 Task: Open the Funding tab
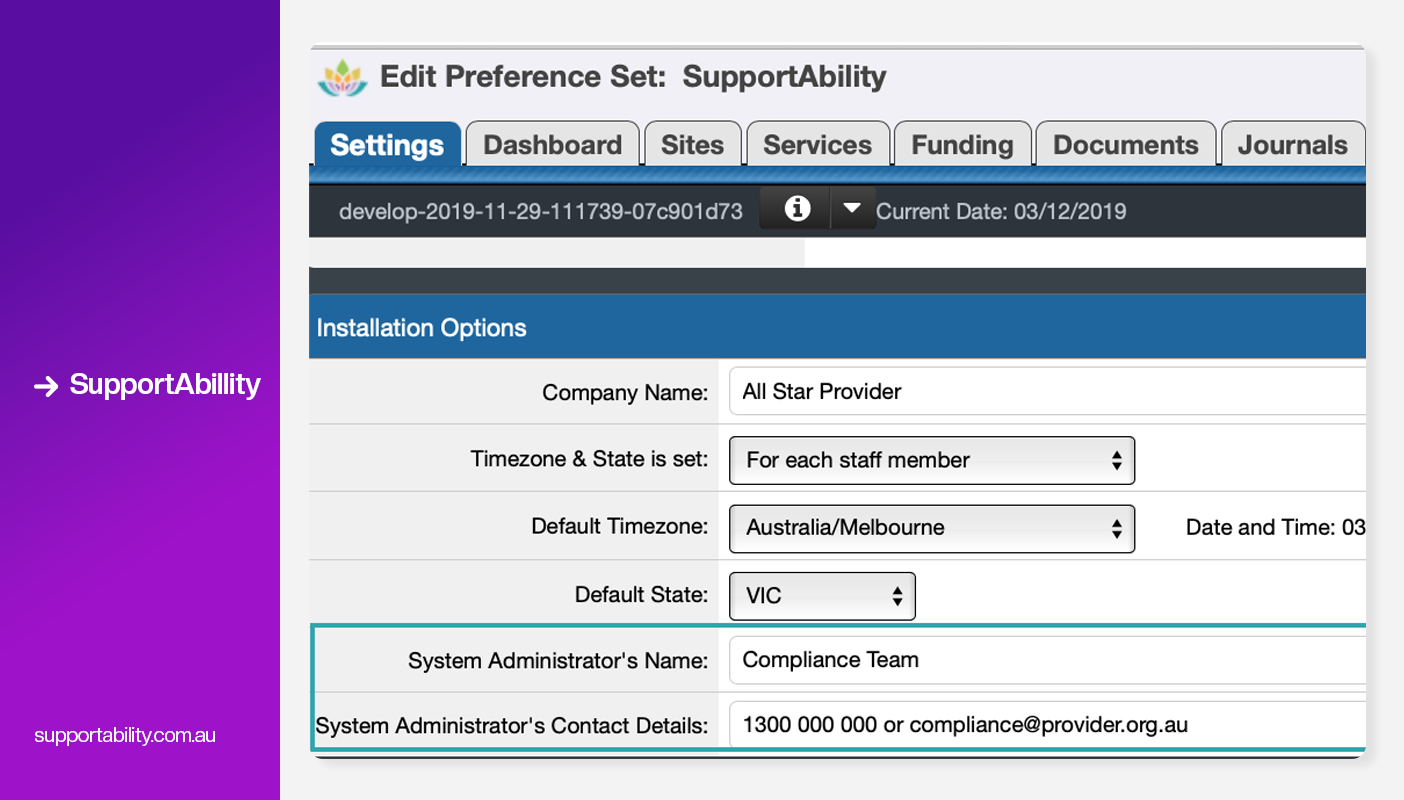click(x=962, y=145)
